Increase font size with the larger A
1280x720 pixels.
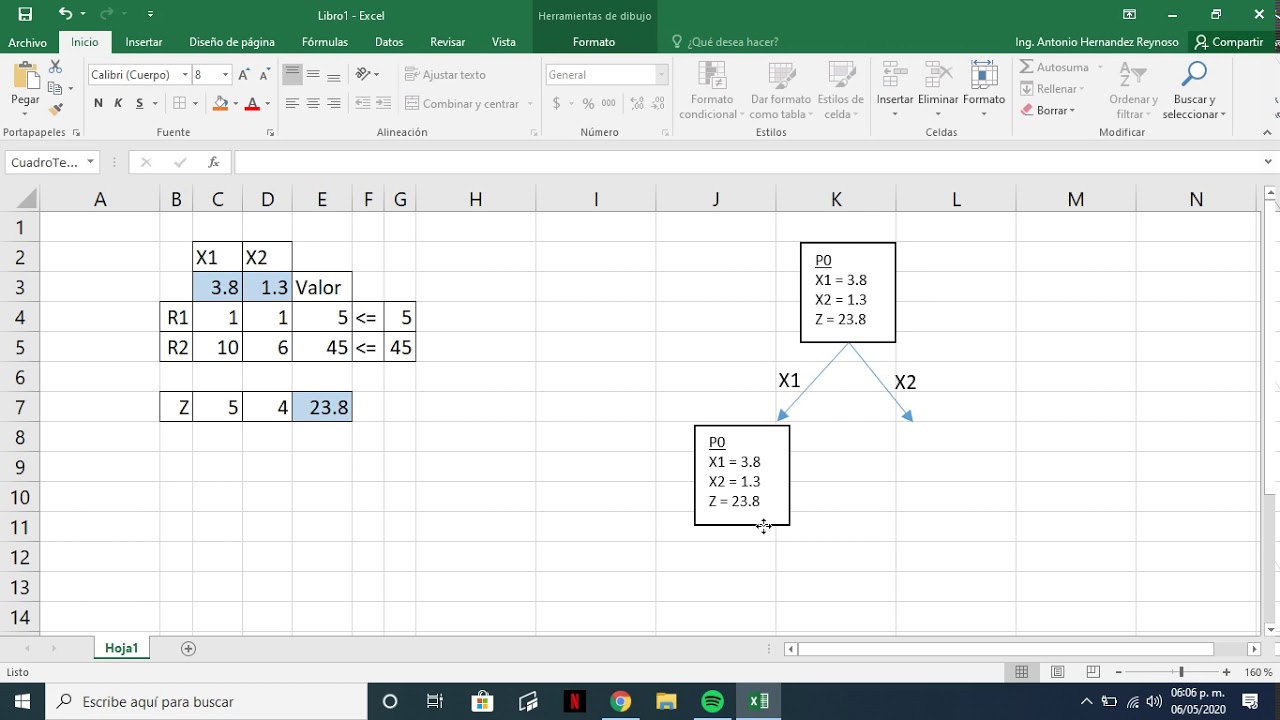click(244, 75)
